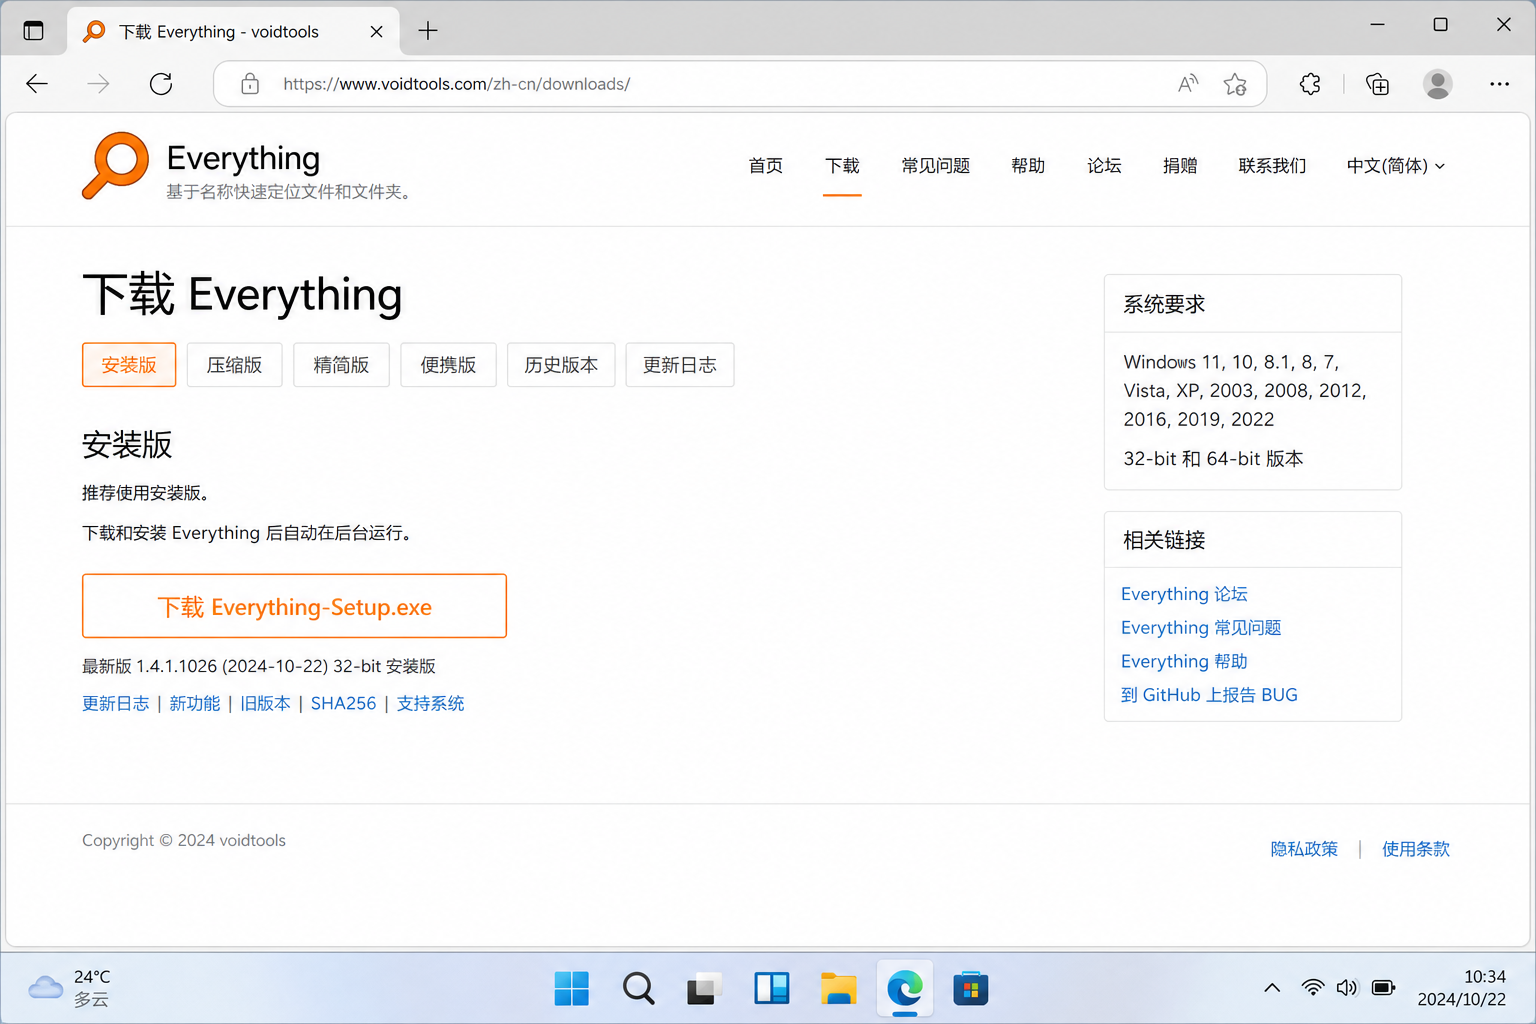The image size is (1536, 1024).
Task: Open Edge settings and more menu
Action: pos(1499,84)
